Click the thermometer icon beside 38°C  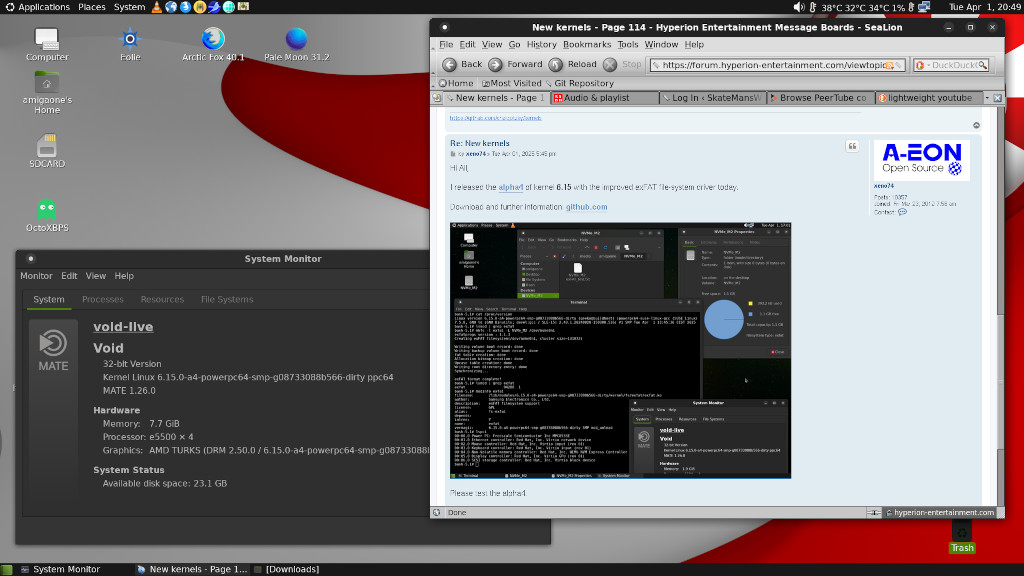click(813, 7)
